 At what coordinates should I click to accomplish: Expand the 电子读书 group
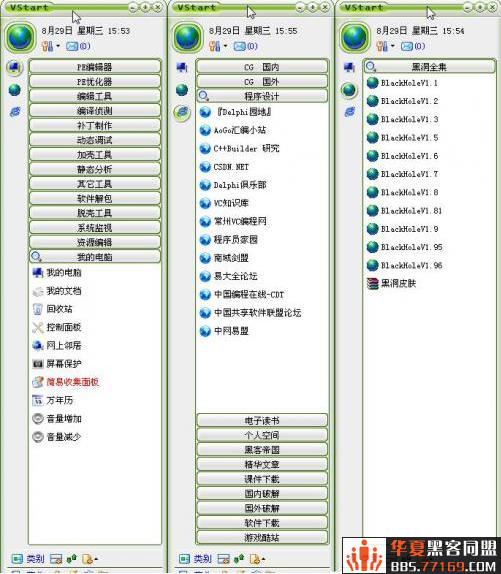pyautogui.click(x=262, y=421)
